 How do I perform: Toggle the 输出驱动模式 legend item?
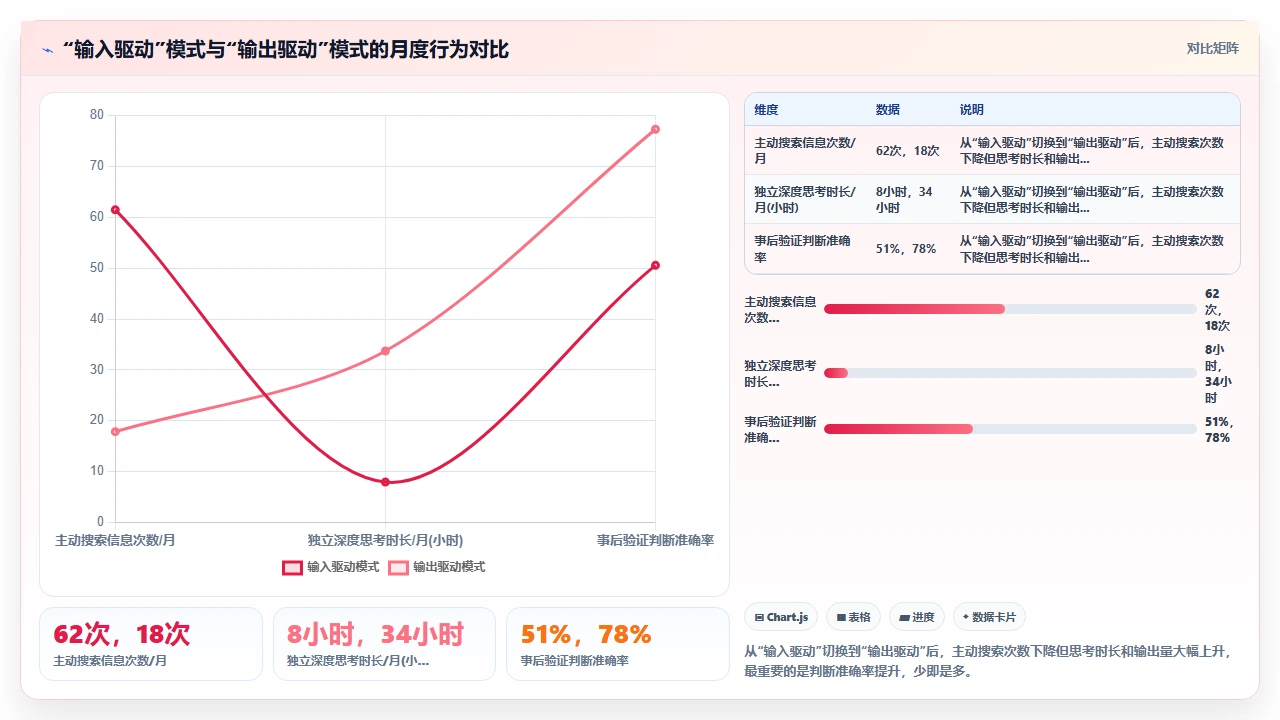(x=437, y=567)
